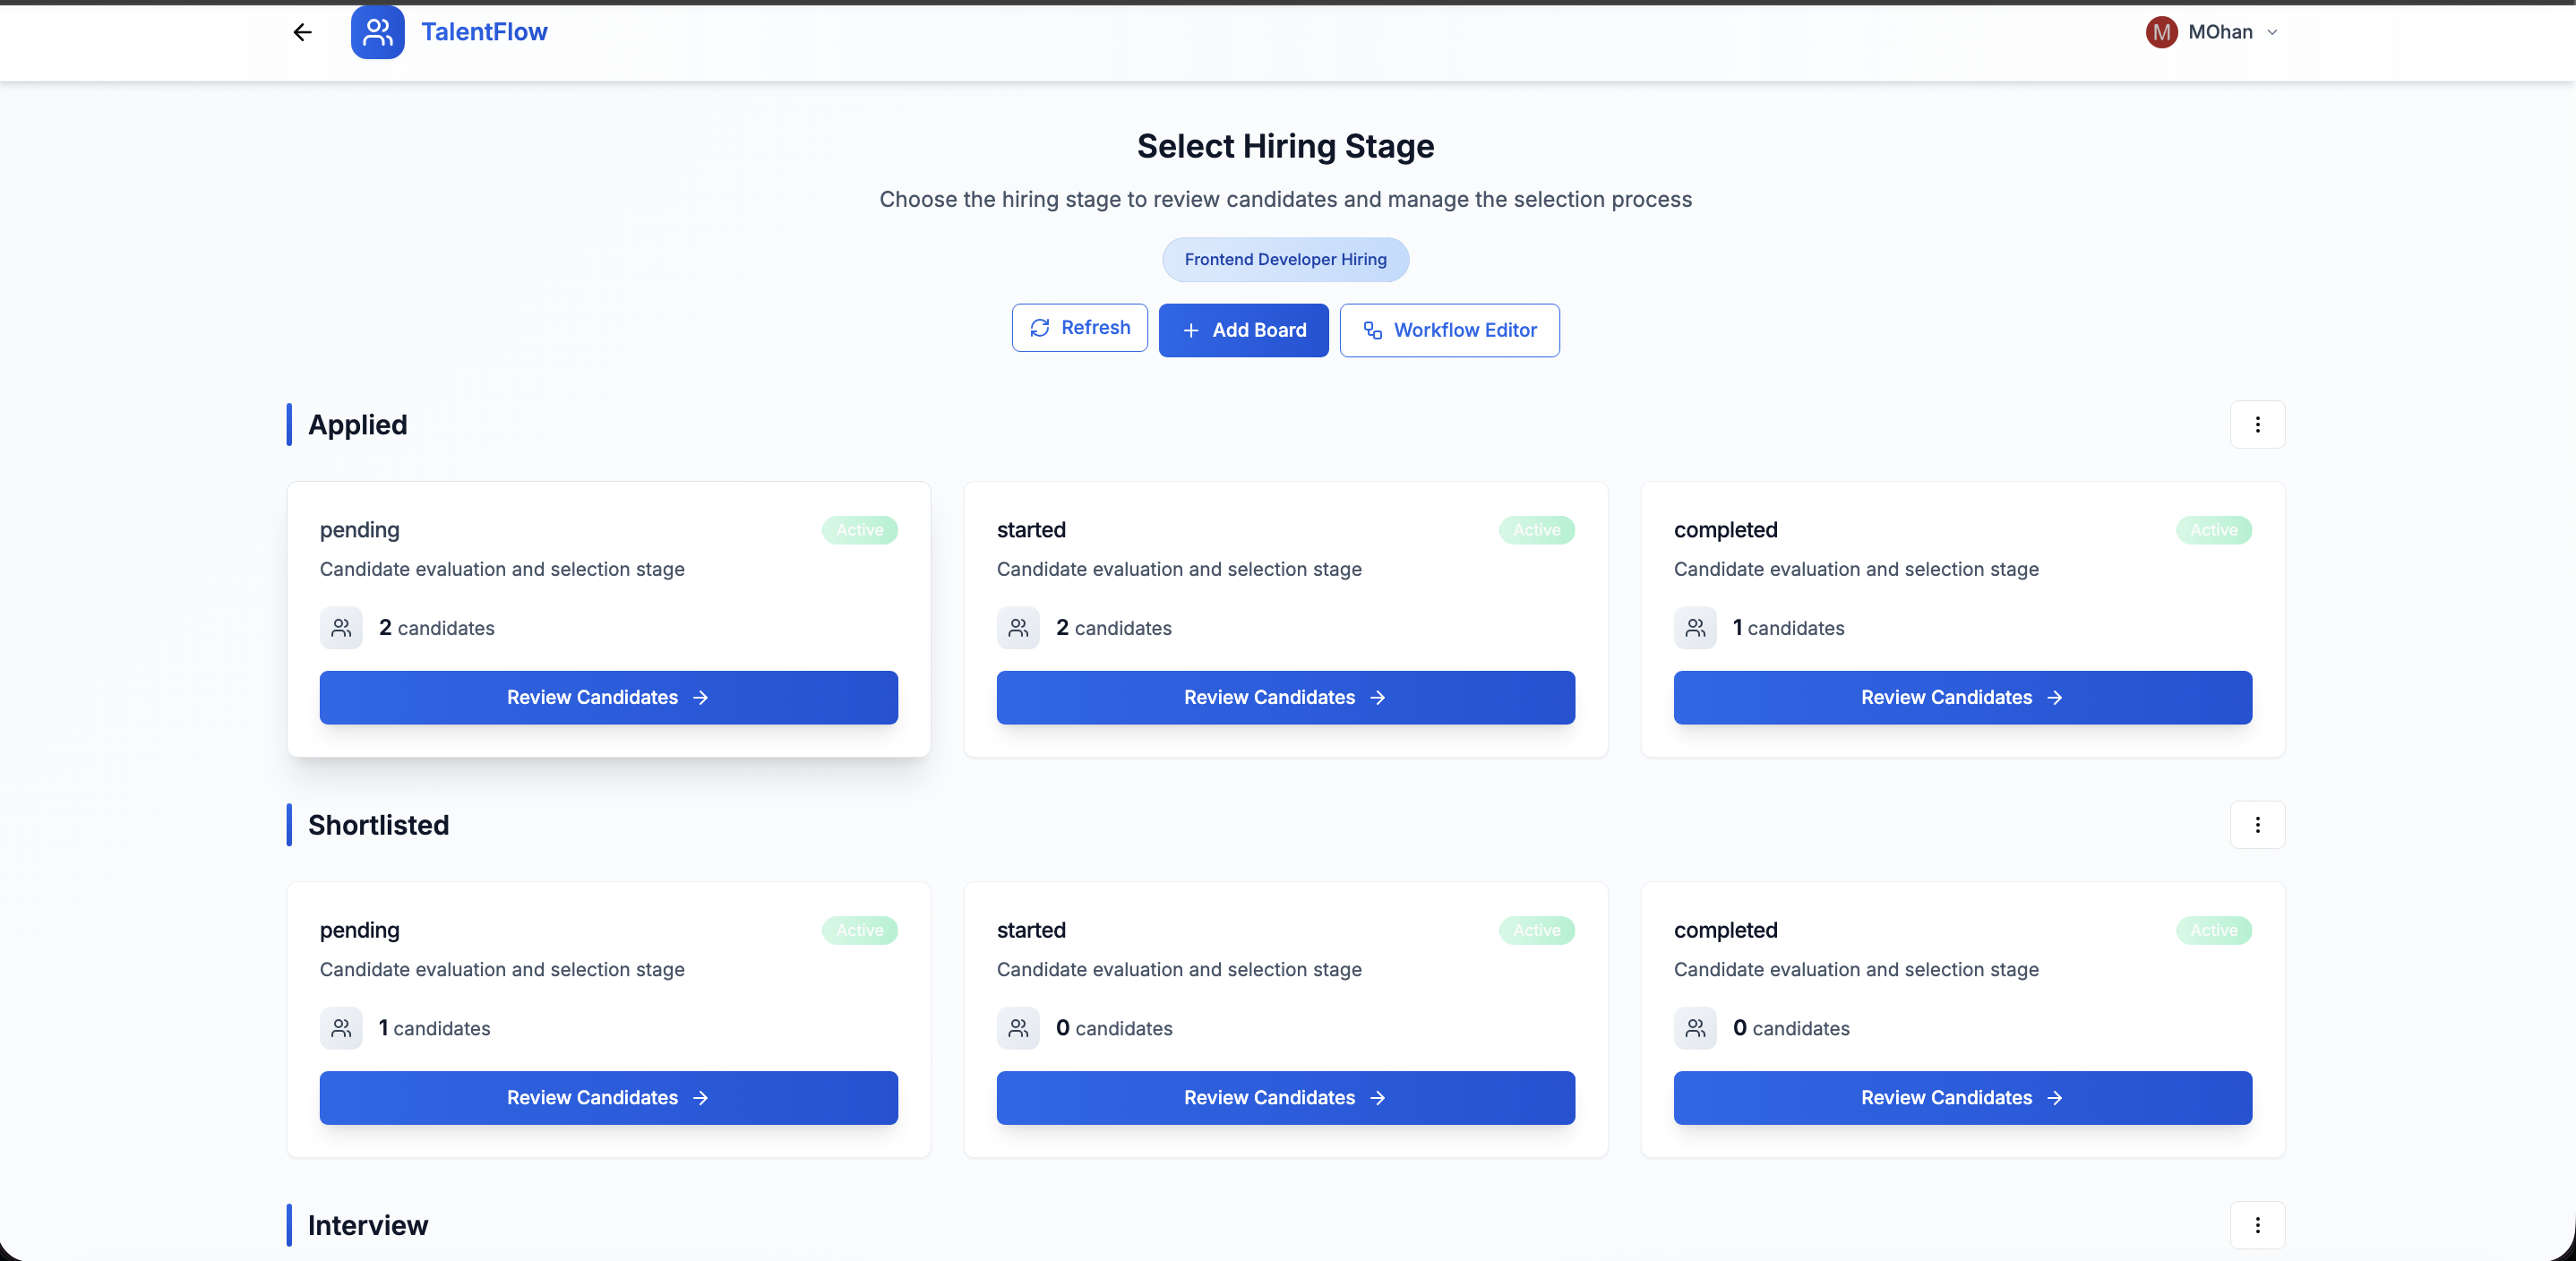Click the refresh icon in Refresh button
The width and height of the screenshot is (2576, 1261).
pos(1040,328)
